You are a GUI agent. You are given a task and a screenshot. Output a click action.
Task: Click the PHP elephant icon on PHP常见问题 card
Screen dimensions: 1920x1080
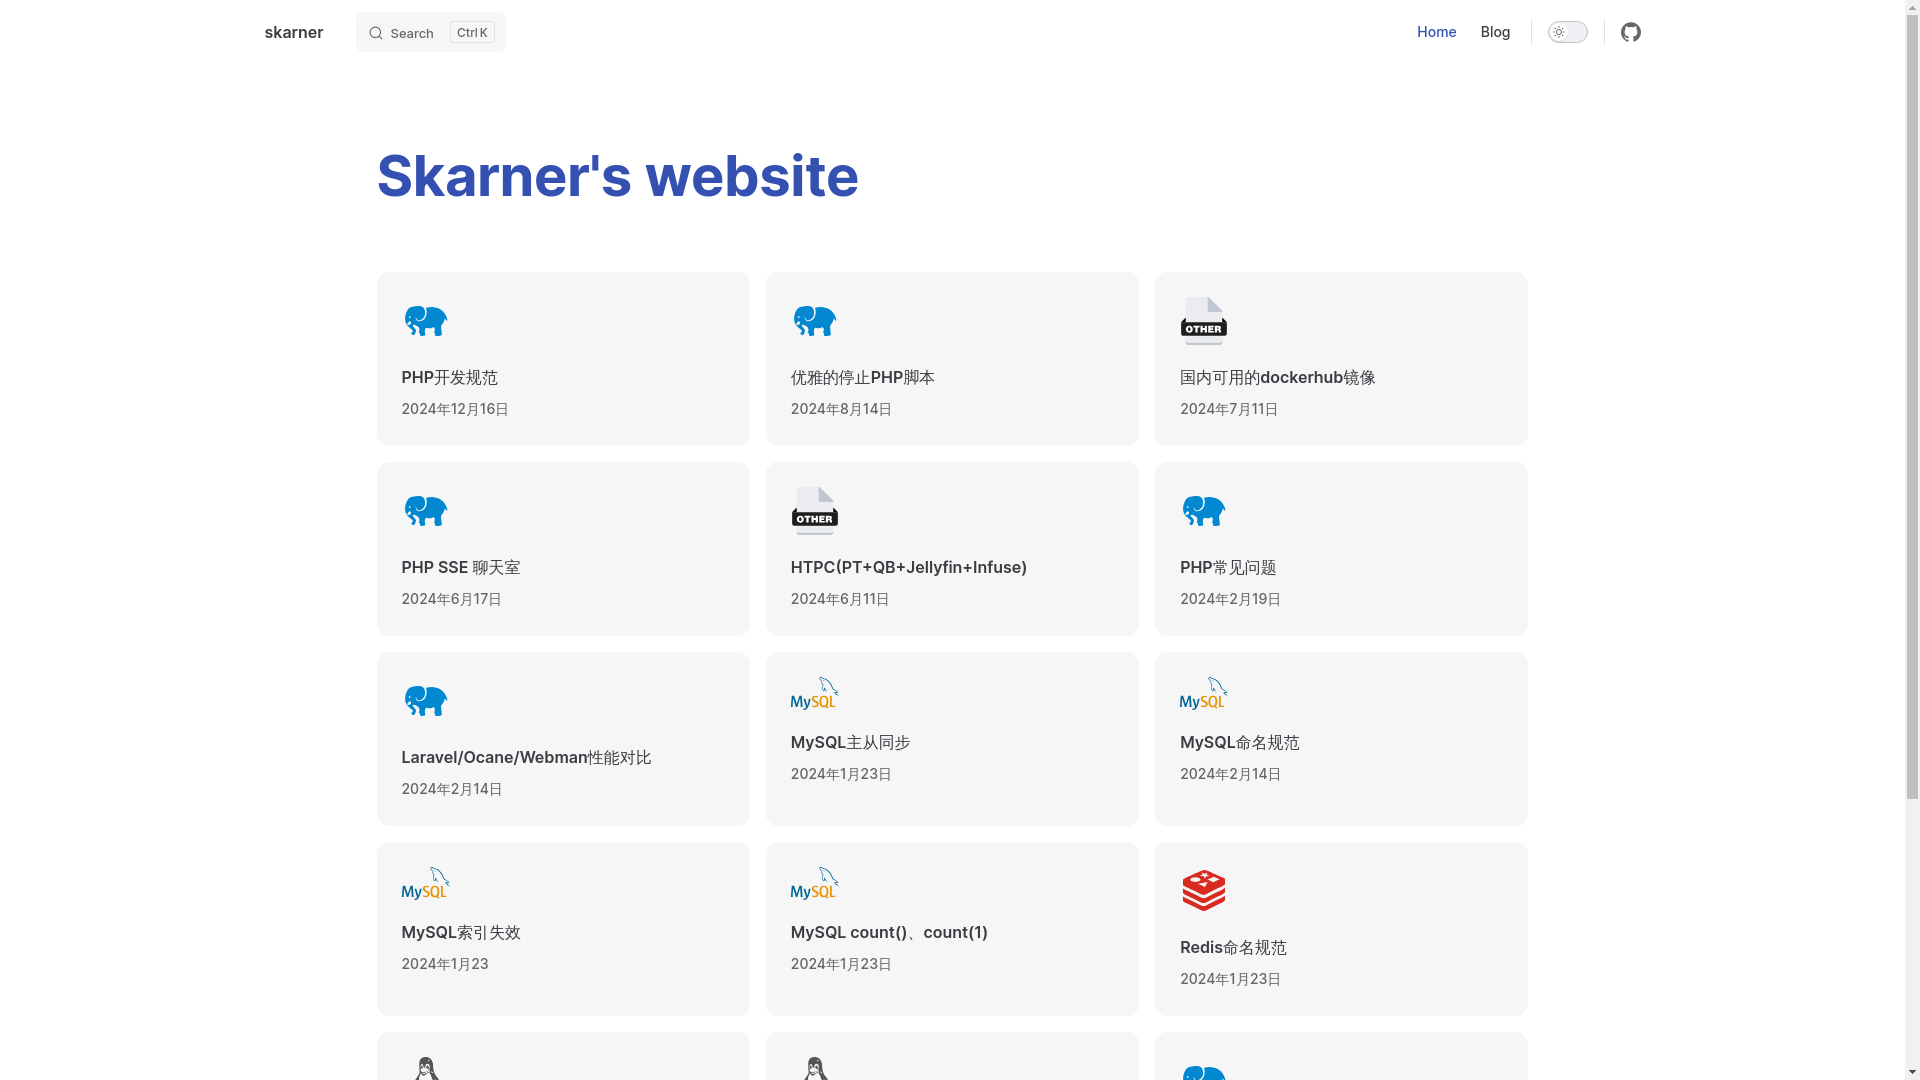[1204, 511]
